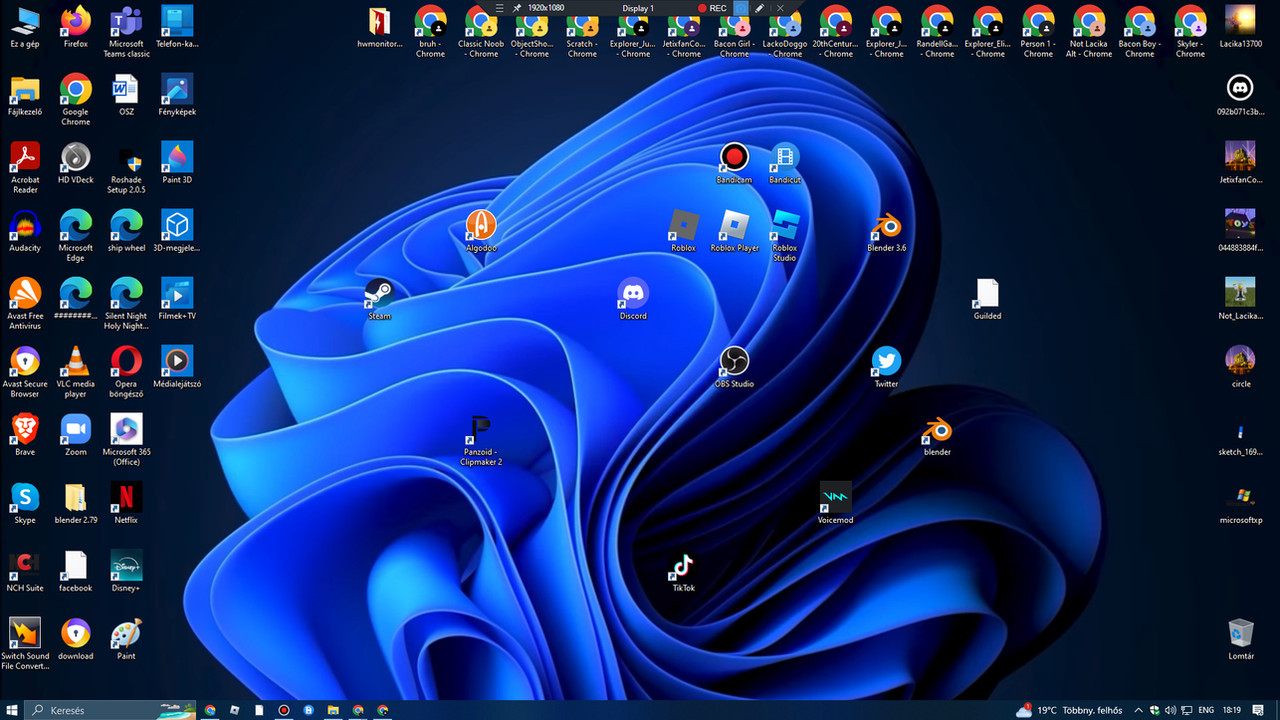Select the HD VDeck icon
The width and height of the screenshot is (1280, 720).
(x=76, y=163)
